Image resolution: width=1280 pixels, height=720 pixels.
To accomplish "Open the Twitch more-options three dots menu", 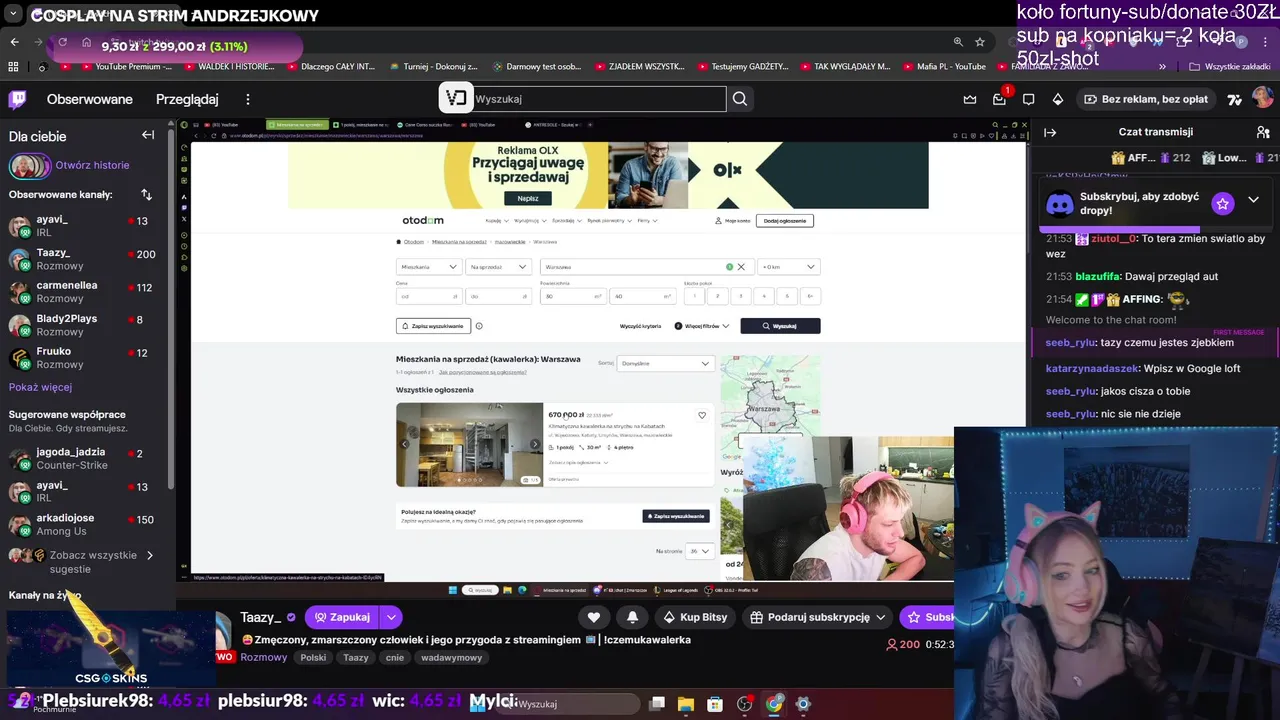I will pos(248,99).
